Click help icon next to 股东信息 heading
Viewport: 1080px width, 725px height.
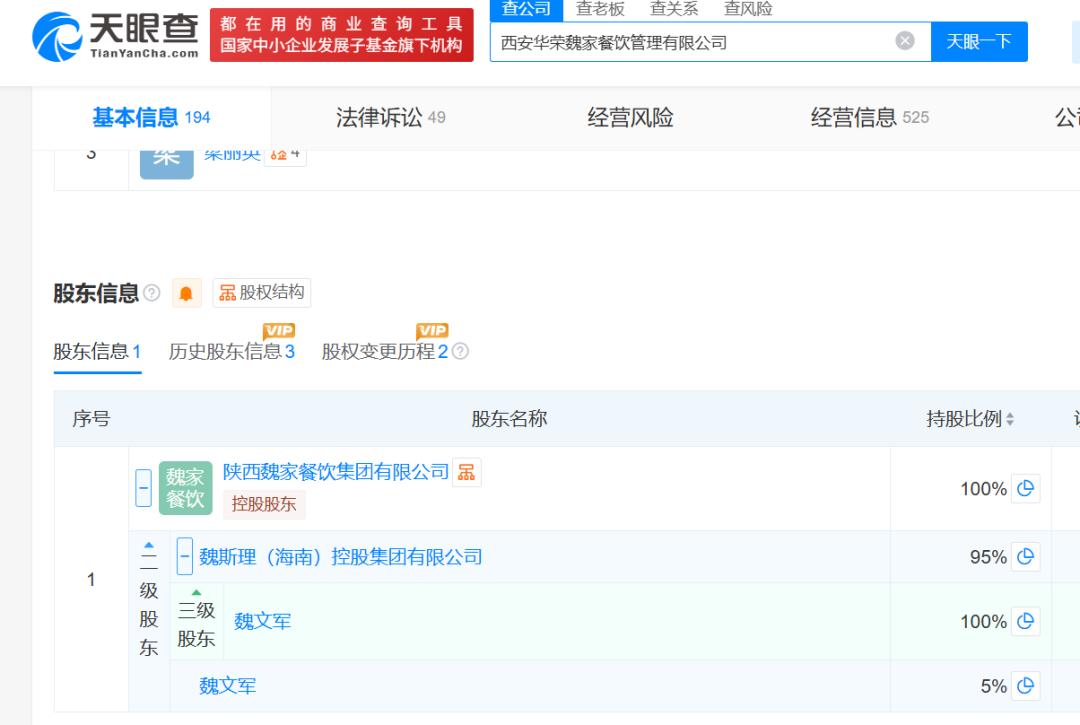(152, 293)
